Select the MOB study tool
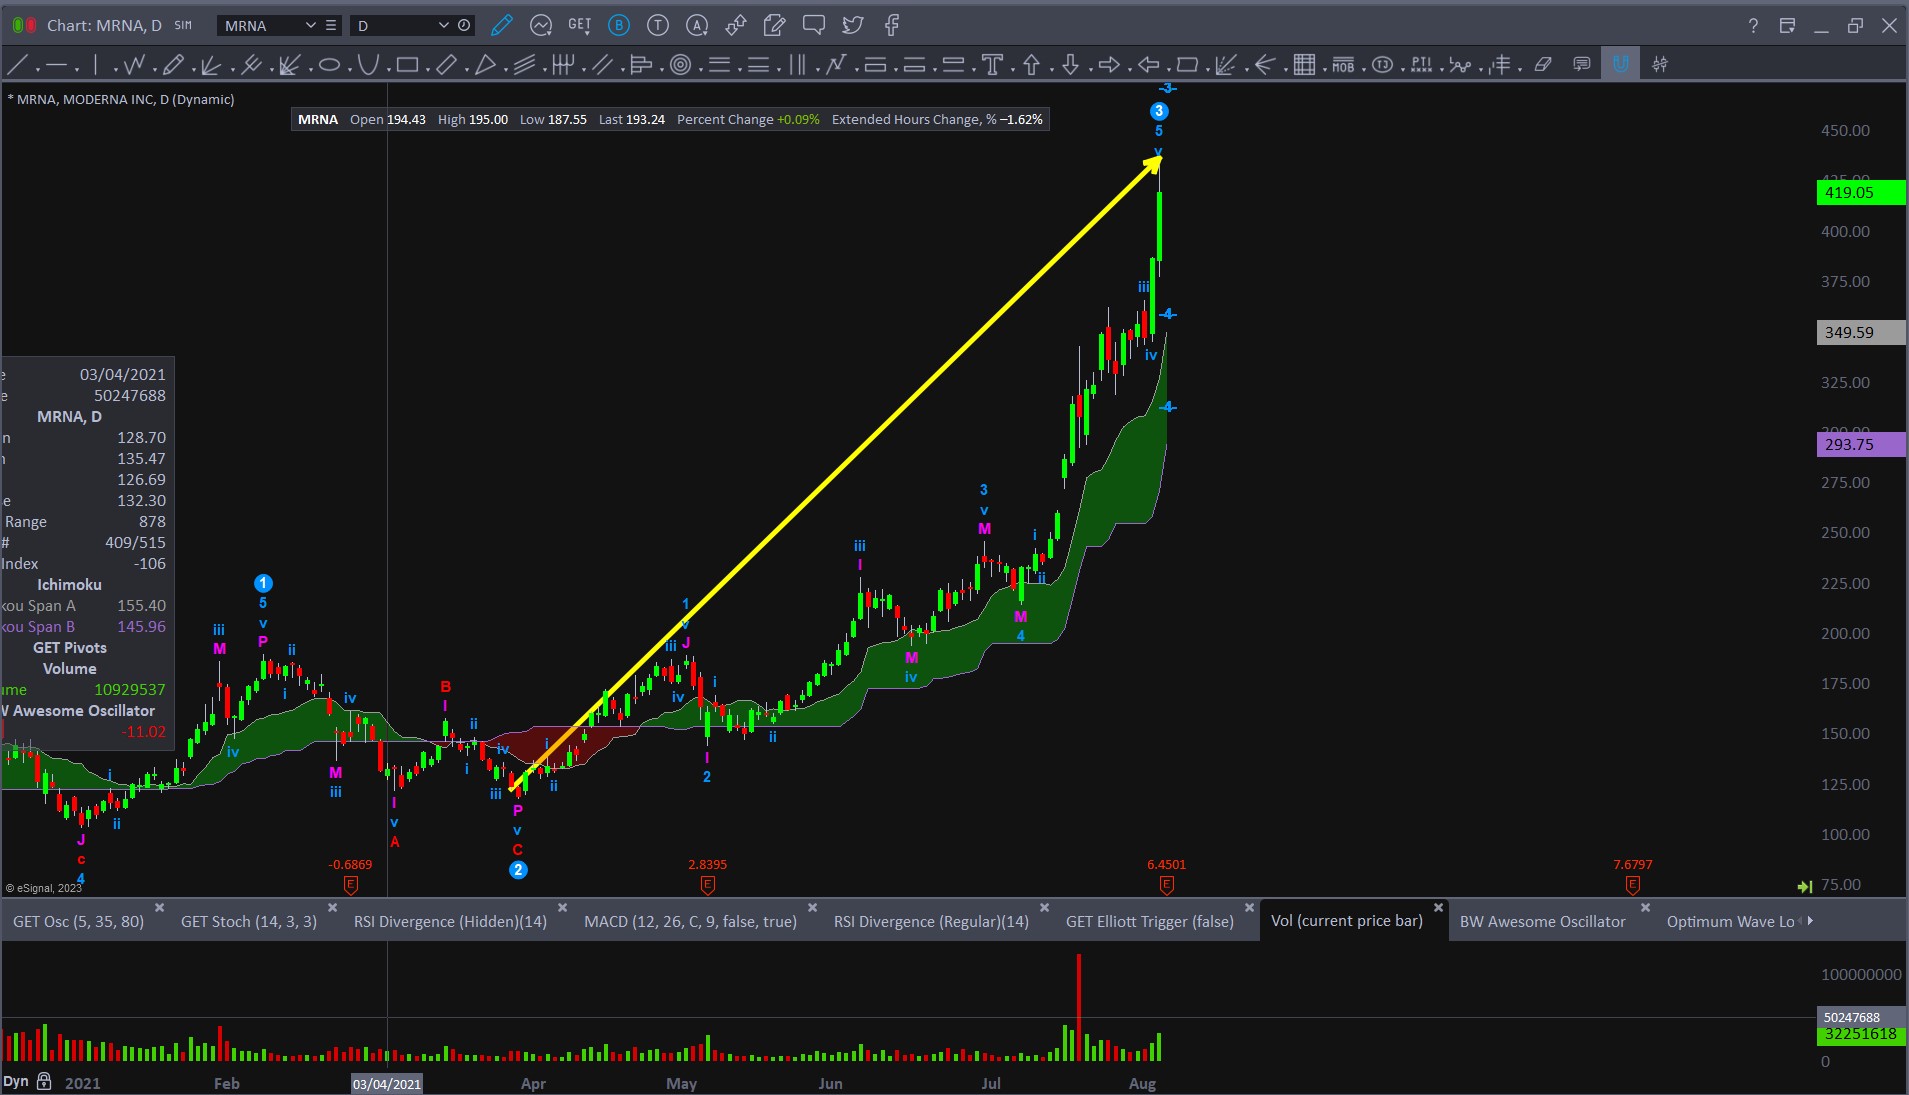The image size is (1909, 1095). [1343, 65]
